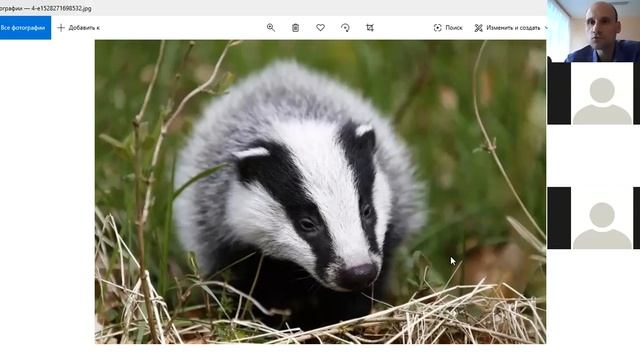The height and width of the screenshot is (360, 640).
Task: Click the Поиск label text
Action: tap(454, 28)
